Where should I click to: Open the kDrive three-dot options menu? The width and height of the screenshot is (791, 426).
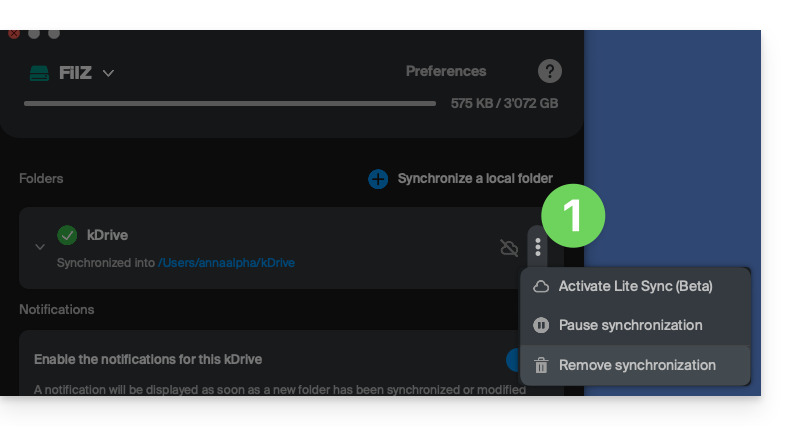click(x=538, y=247)
